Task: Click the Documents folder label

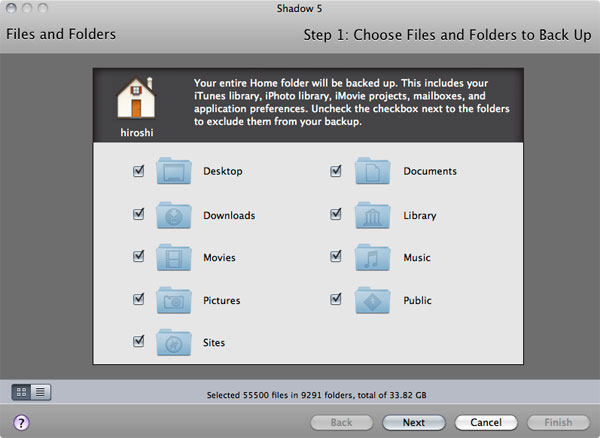Action: (x=430, y=171)
